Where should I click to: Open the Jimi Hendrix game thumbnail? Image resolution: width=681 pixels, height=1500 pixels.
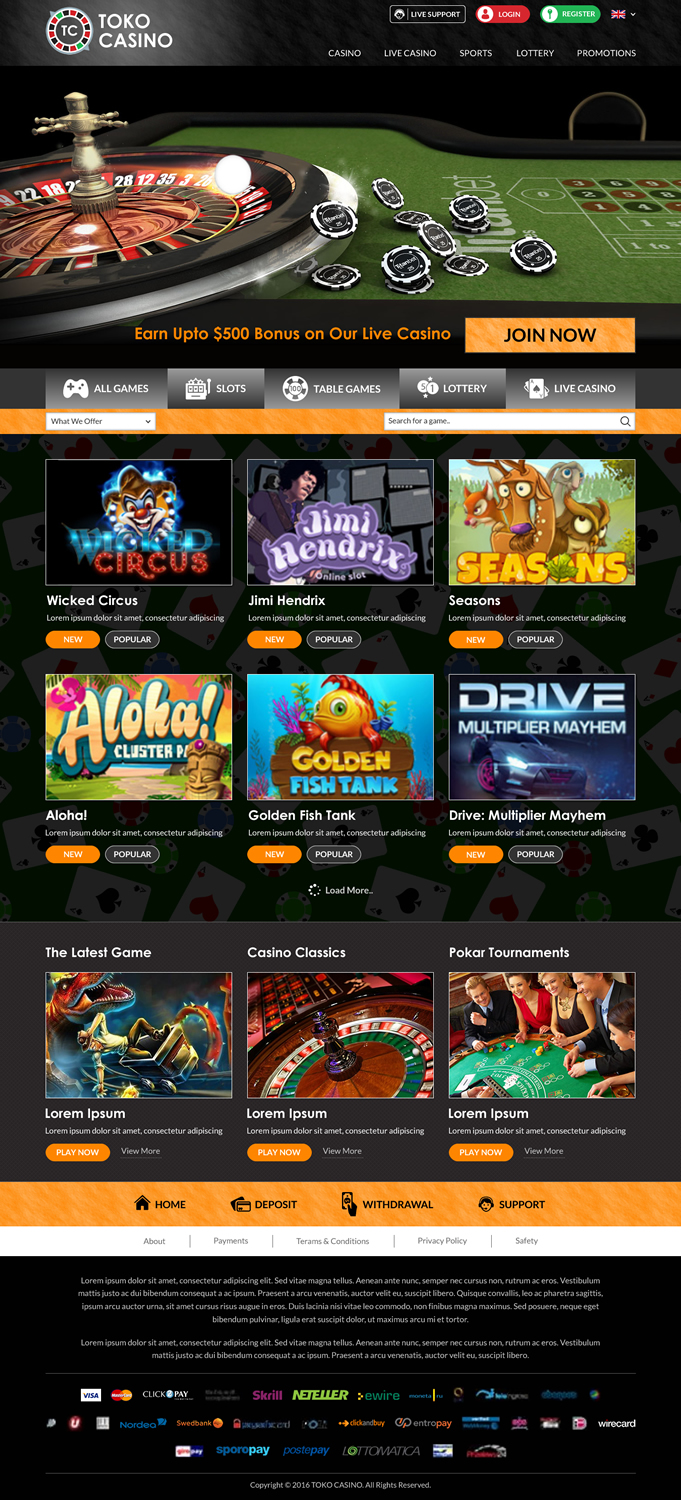click(x=340, y=522)
